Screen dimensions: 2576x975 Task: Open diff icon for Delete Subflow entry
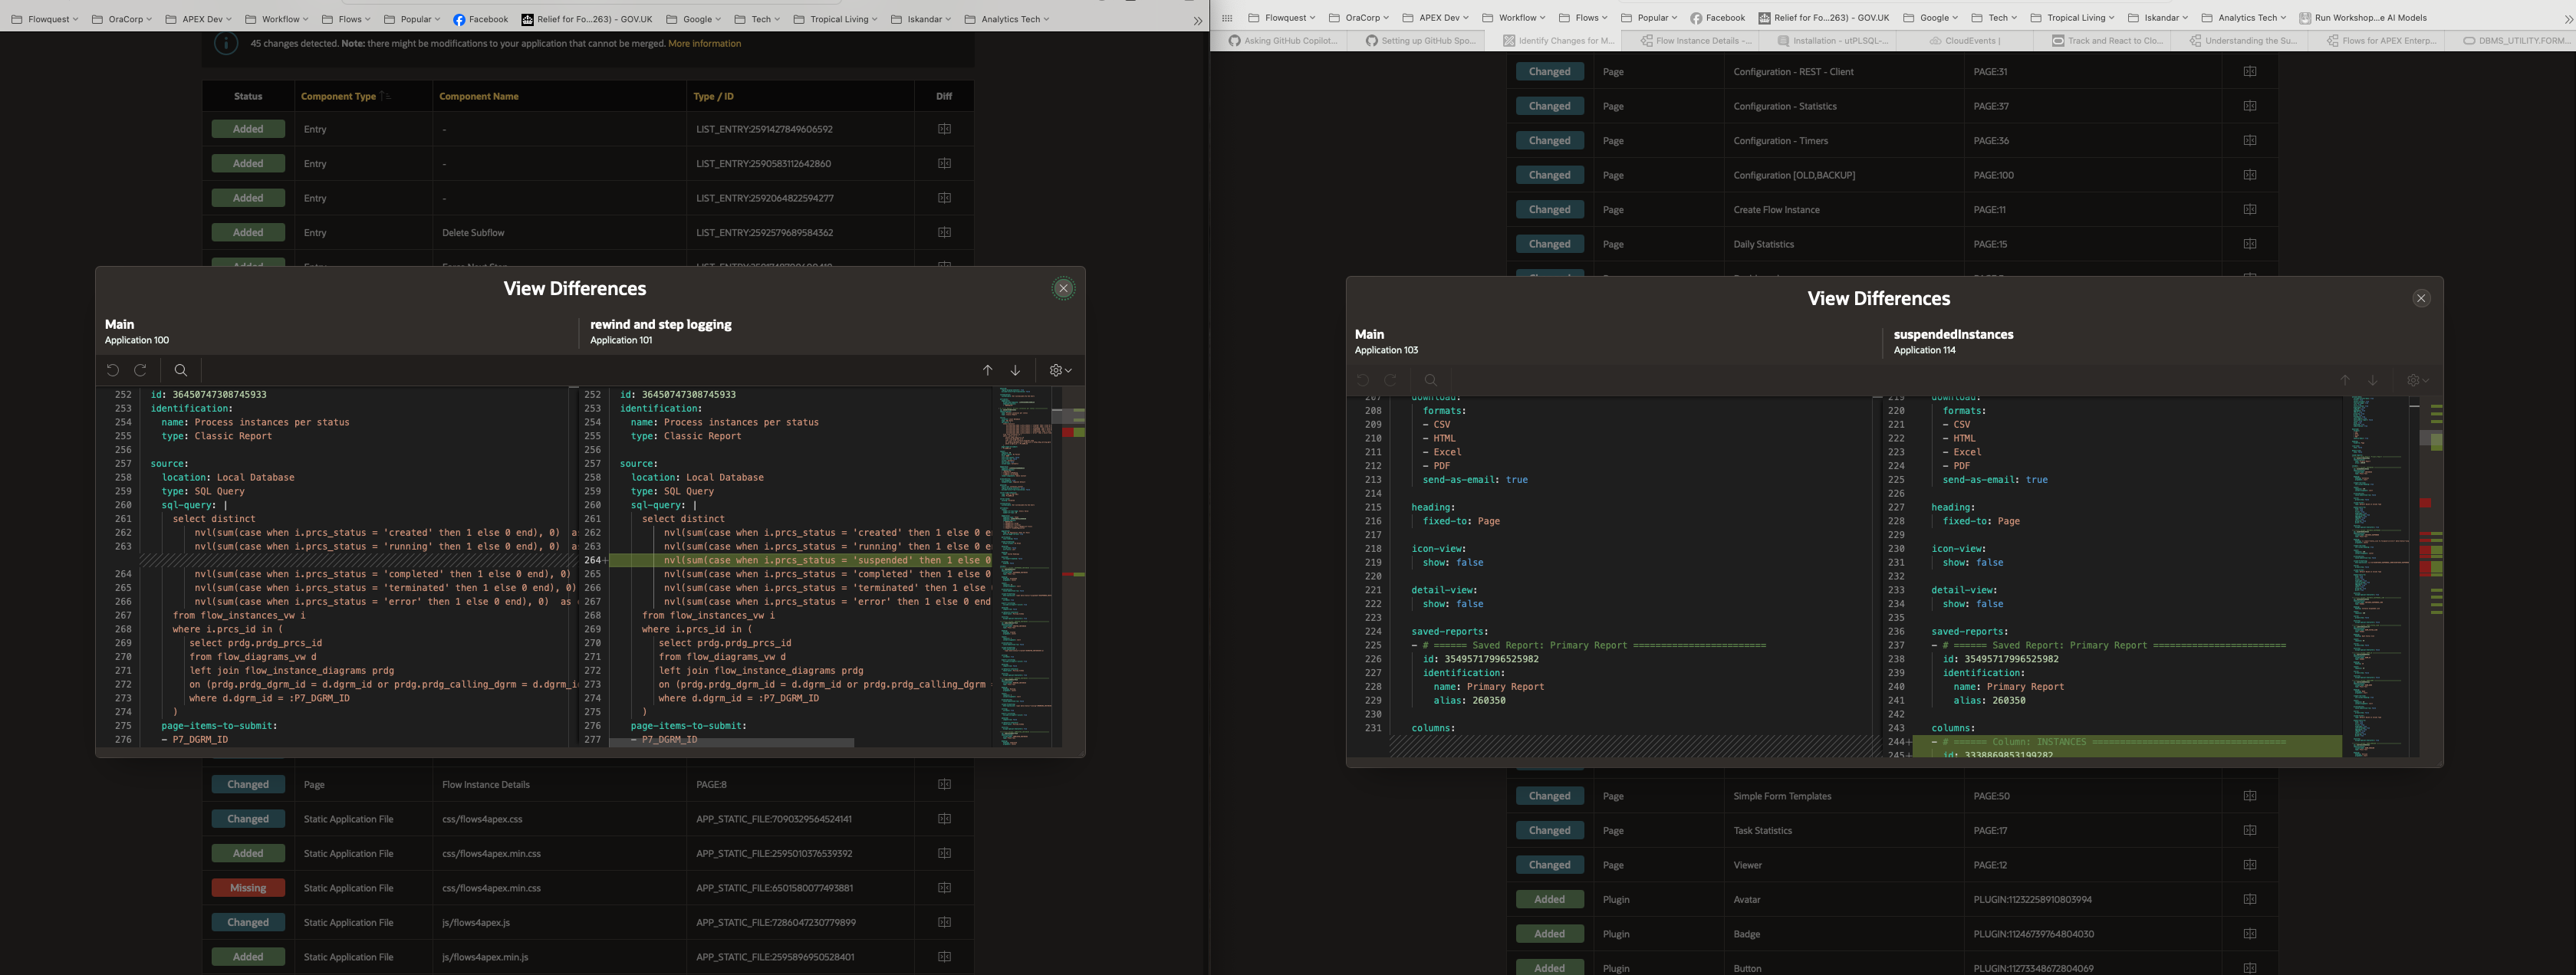point(944,233)
